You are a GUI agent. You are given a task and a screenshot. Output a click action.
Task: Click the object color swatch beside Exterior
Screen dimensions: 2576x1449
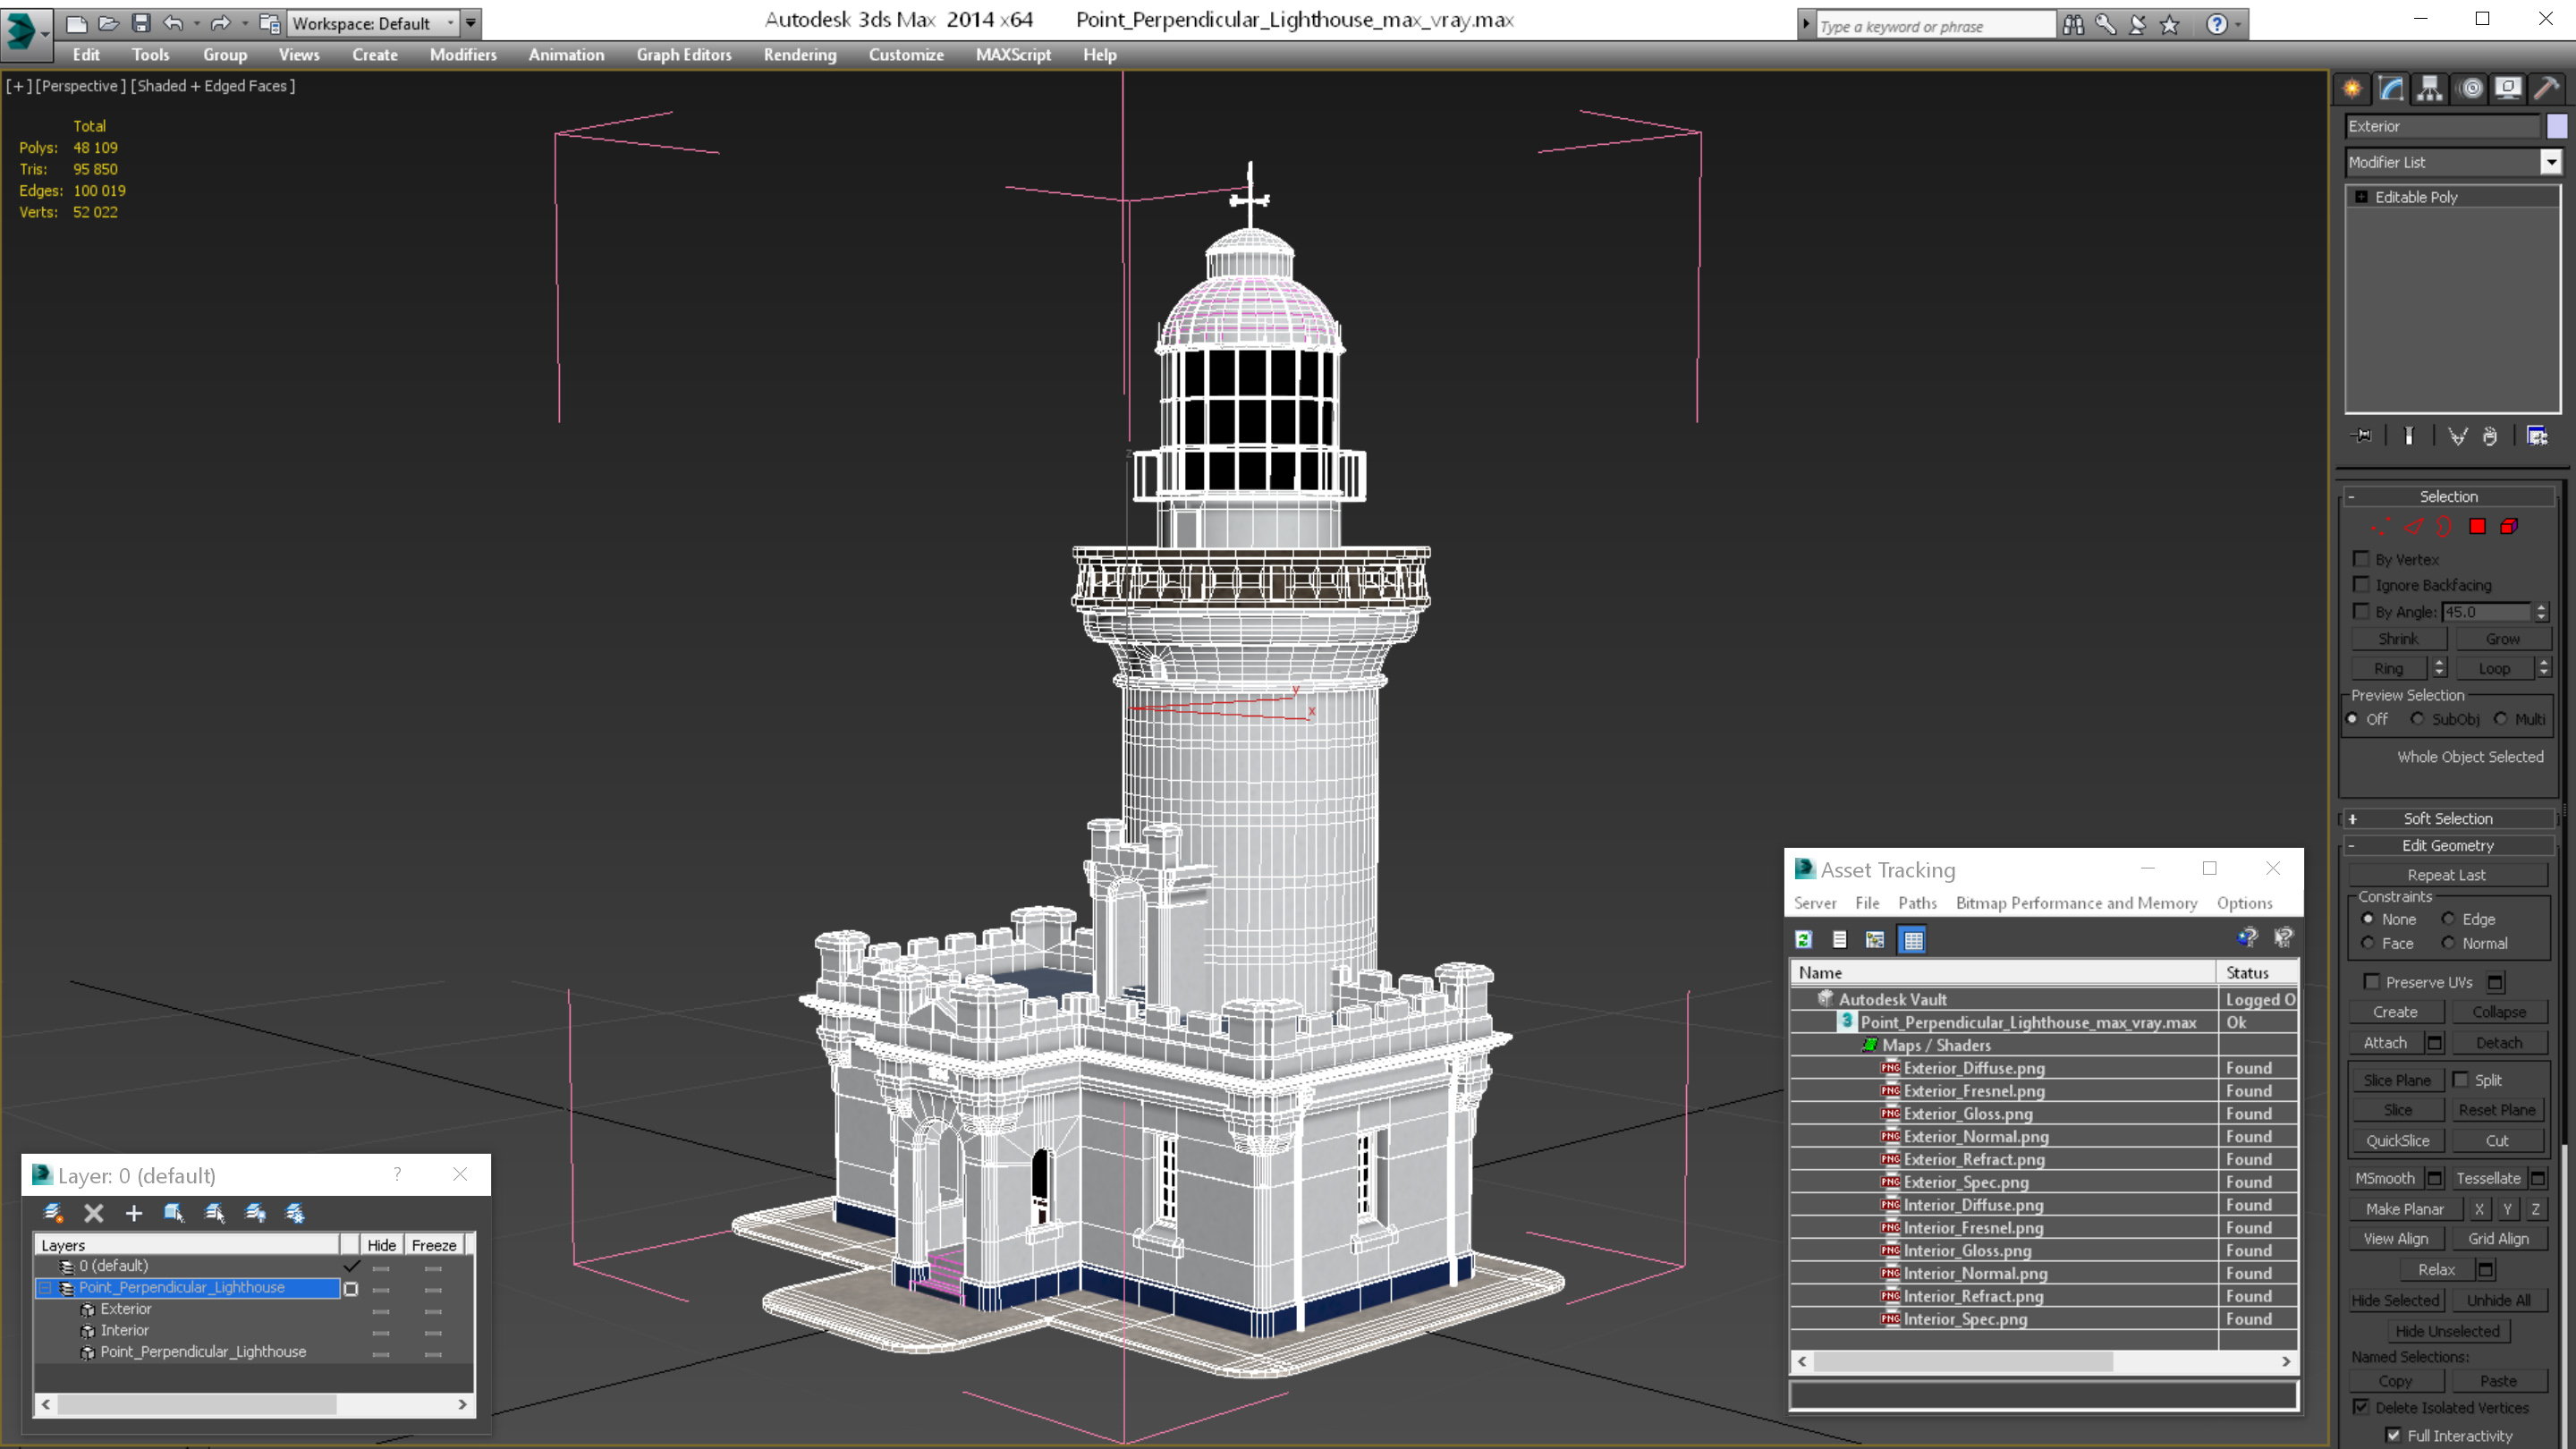2556,126
